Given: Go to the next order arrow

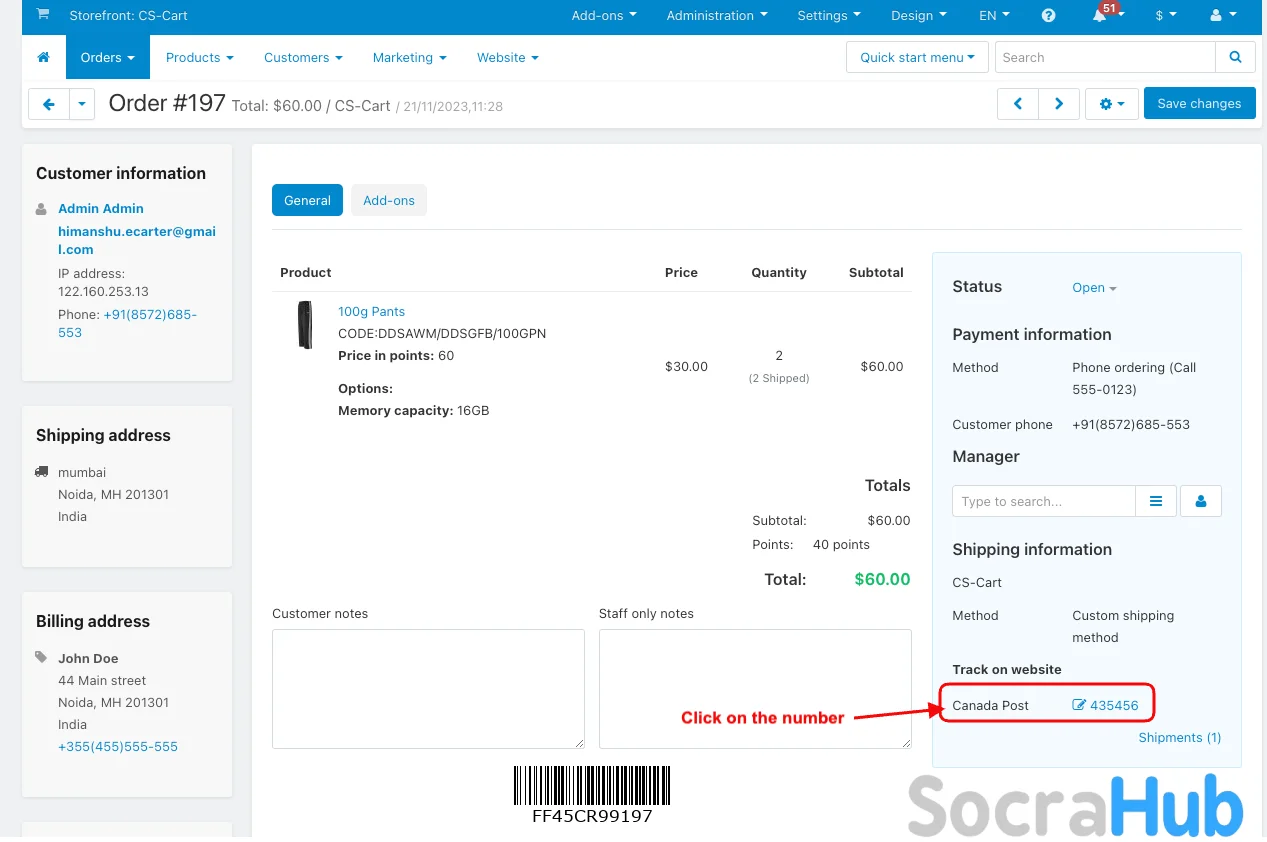Looking at the screenshot, I should [x=1058, y=104].
